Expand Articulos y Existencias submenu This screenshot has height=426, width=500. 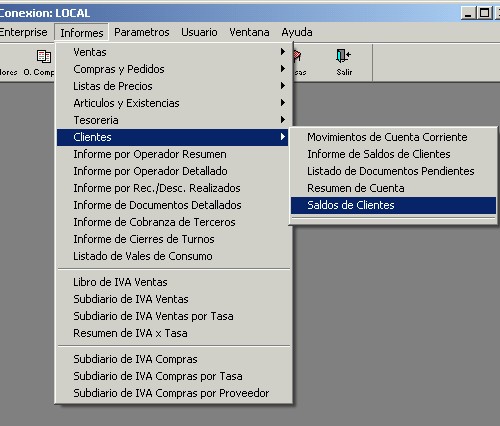[x=173, y=103]
